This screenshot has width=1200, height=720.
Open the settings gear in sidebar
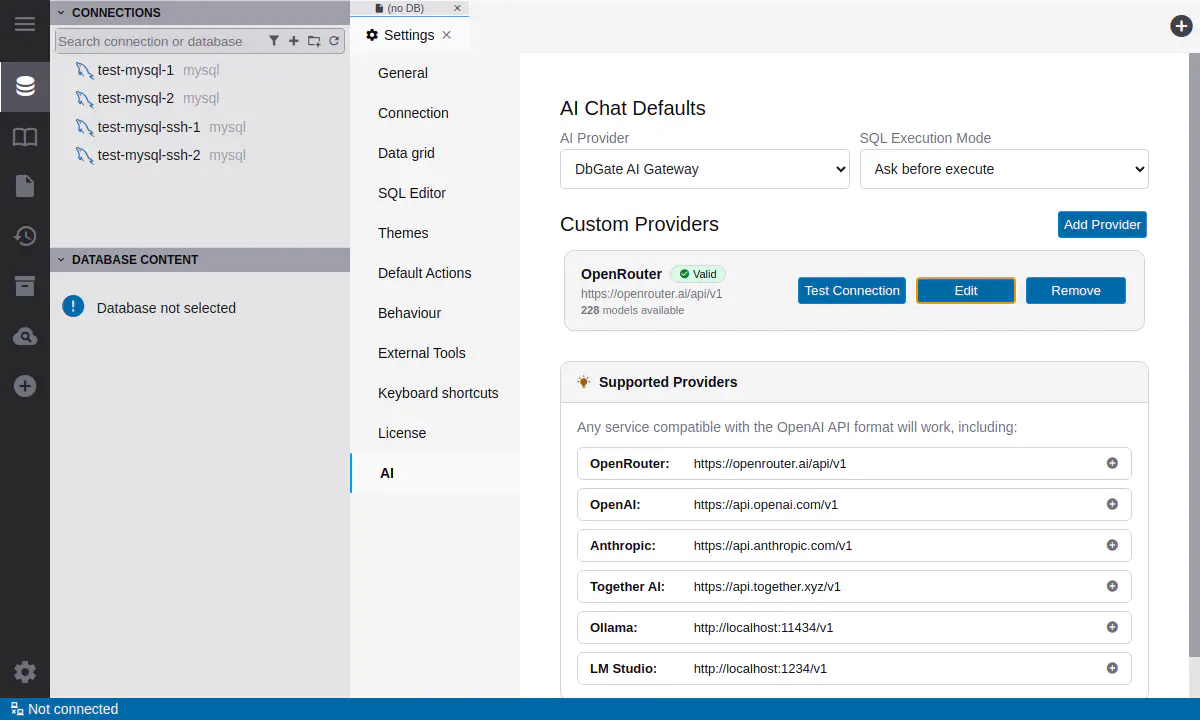point(25,672)
